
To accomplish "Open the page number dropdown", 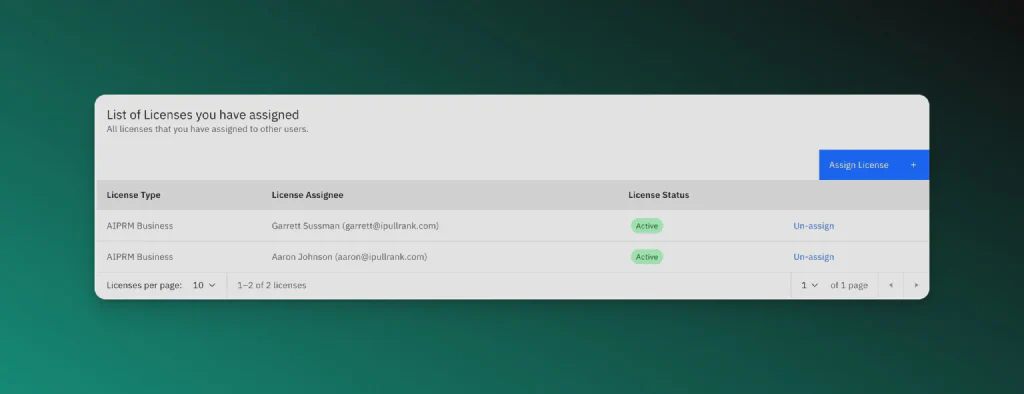I will [809, 286].
